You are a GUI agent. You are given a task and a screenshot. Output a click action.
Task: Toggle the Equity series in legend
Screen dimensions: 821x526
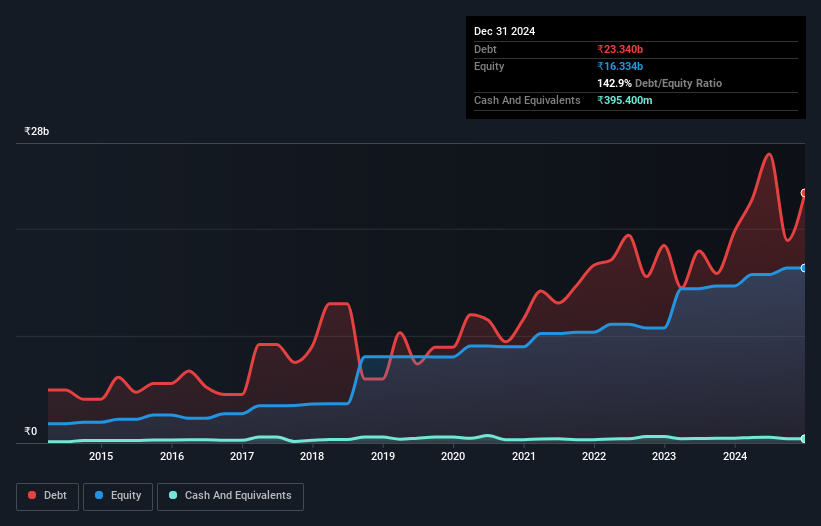(118, 496)
